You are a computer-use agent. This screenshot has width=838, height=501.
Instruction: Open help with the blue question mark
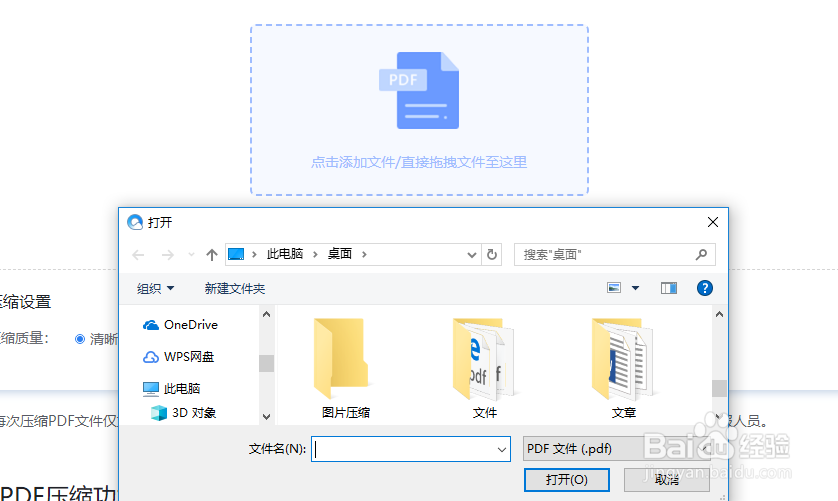click(704, 288)
